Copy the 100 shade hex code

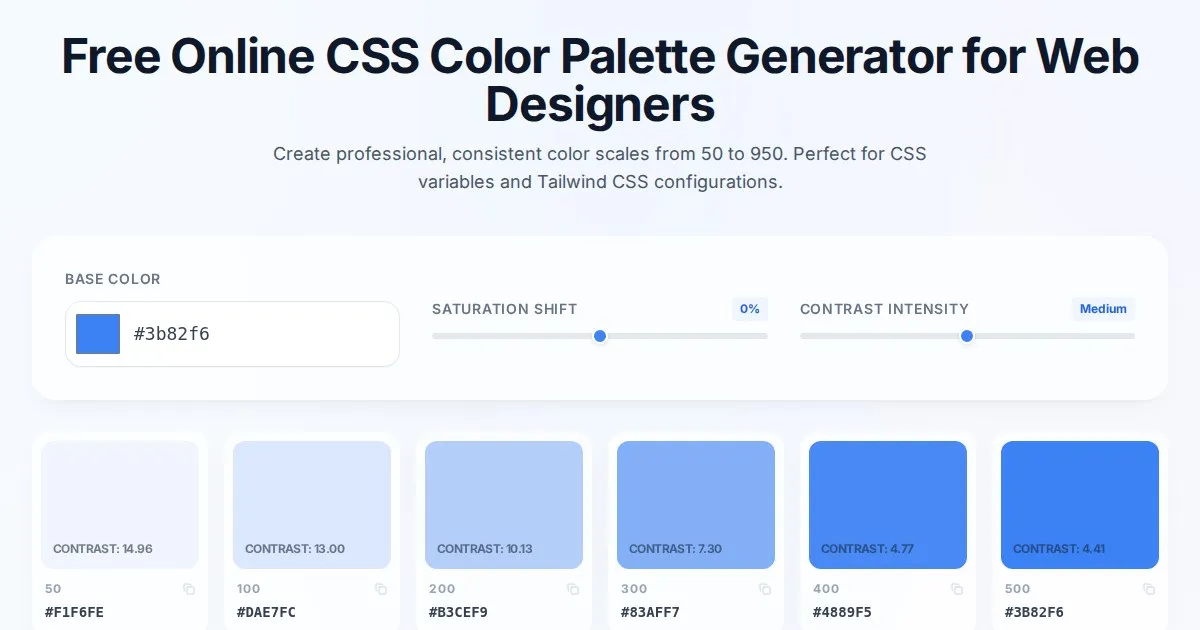(381, 589)
